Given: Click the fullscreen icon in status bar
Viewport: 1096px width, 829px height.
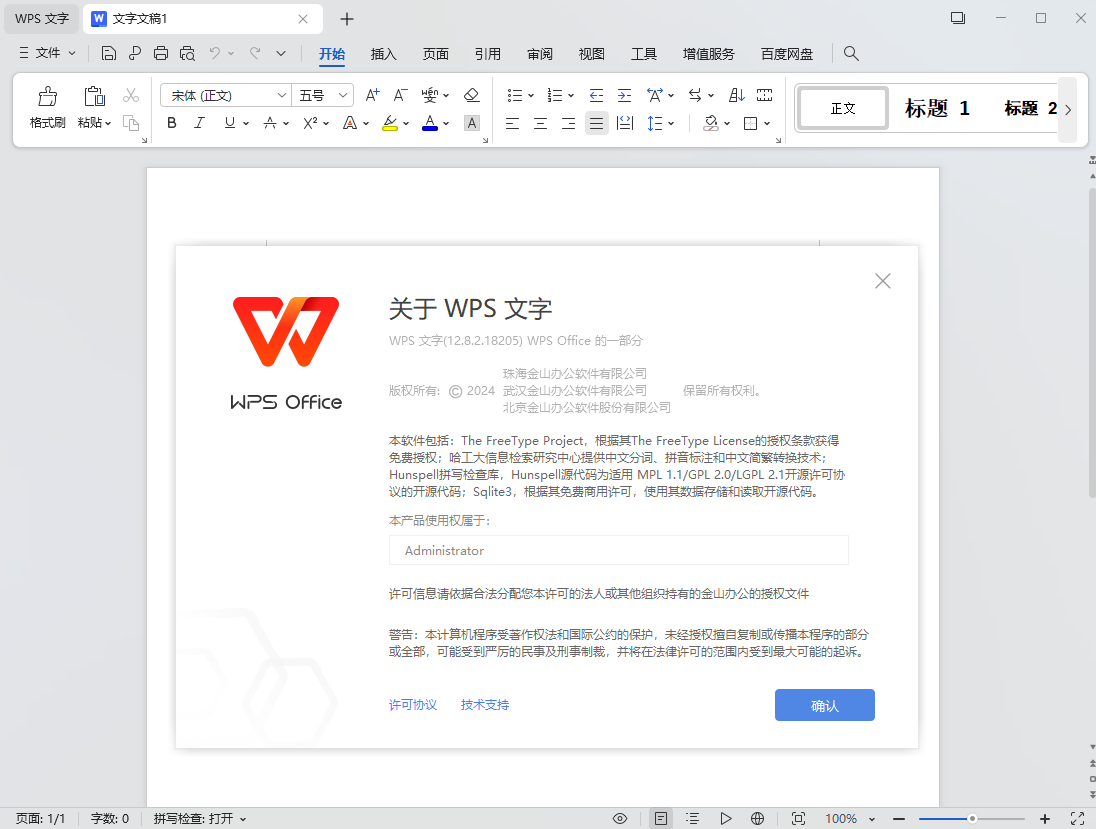Looking at the screenshot, I should click(1077, 819).
